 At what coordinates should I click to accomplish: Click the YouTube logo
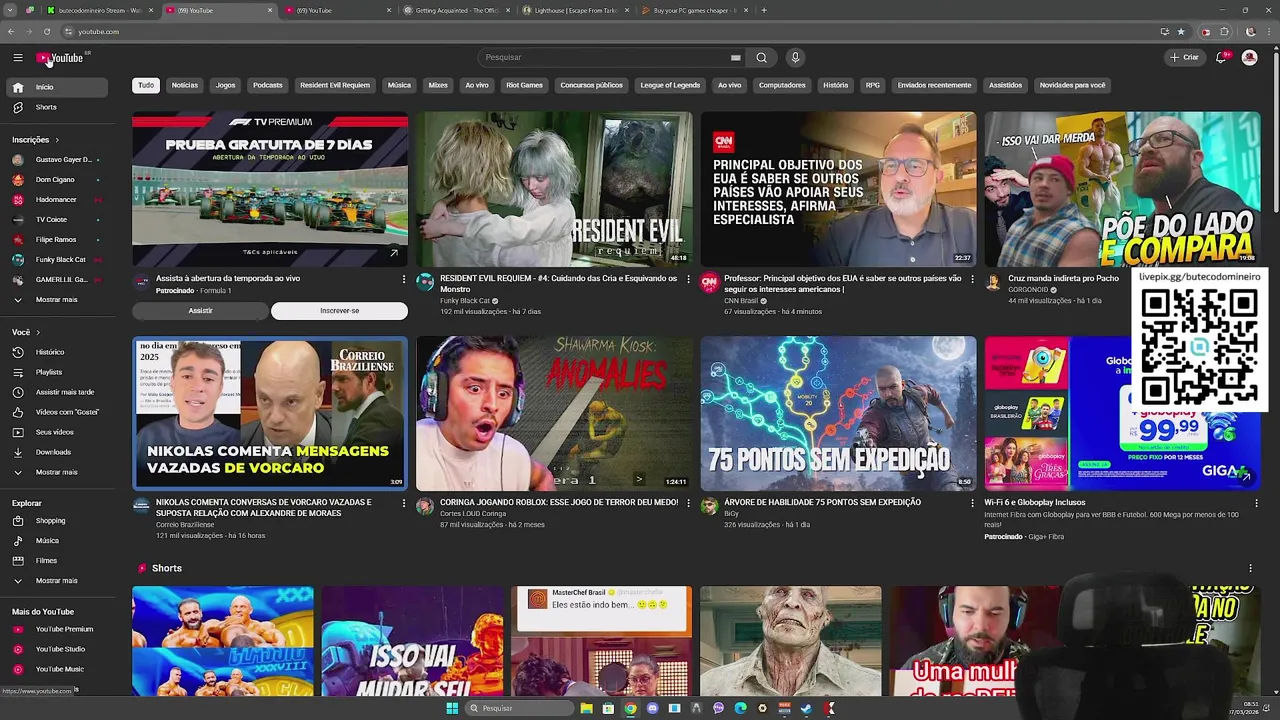[61, 58]
